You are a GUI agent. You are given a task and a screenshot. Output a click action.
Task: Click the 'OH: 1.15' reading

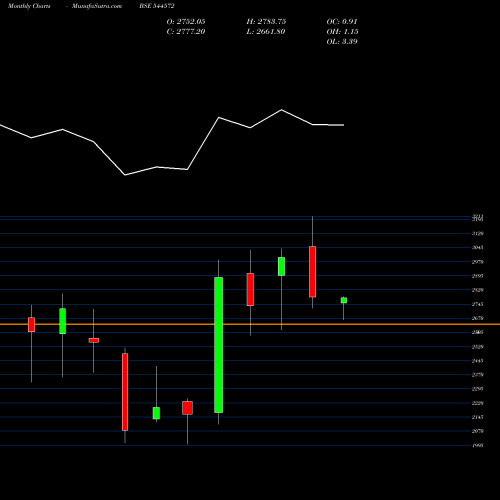(x=342, y=31)
